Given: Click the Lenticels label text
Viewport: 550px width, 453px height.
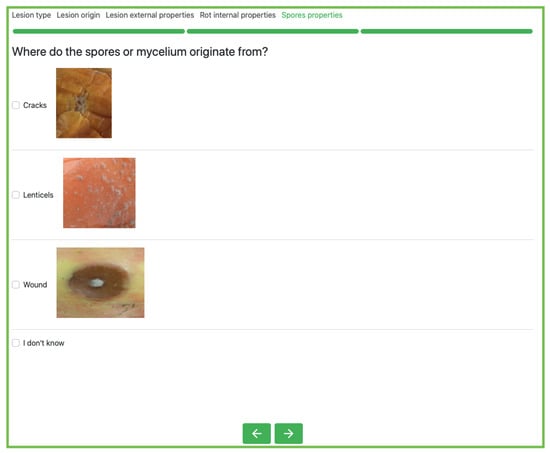Looking at the screenshot, I should point(38,195).
